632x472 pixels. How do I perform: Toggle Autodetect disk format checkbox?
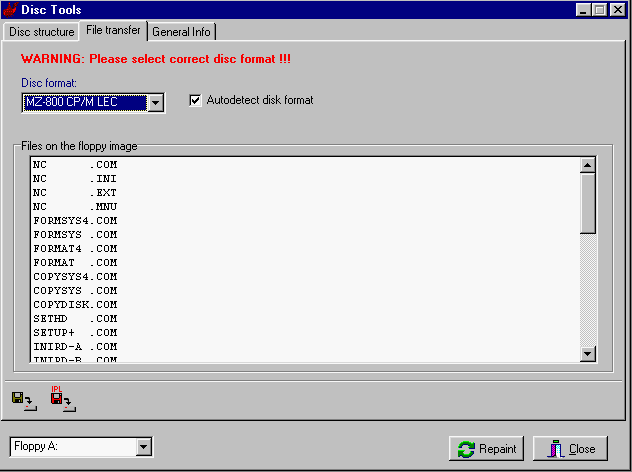[x=196, y=100]
